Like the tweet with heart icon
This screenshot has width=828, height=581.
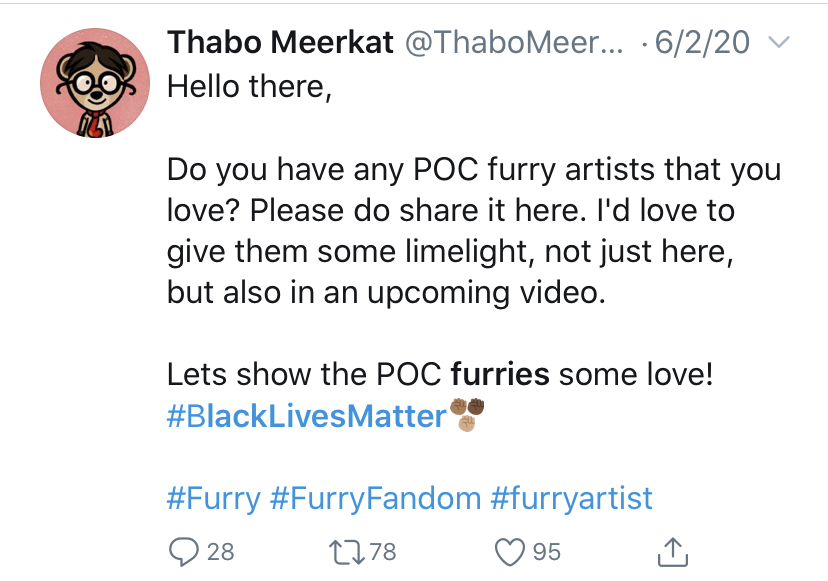click(510, 552)
